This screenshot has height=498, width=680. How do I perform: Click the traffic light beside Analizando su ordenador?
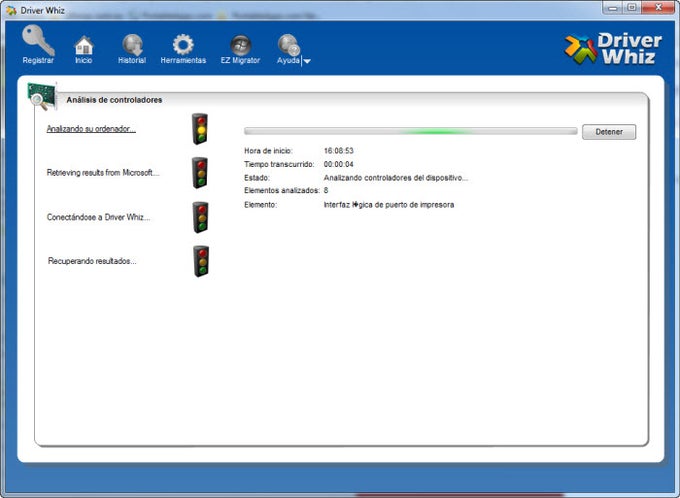pyautogui.click(x=200, y=129)
